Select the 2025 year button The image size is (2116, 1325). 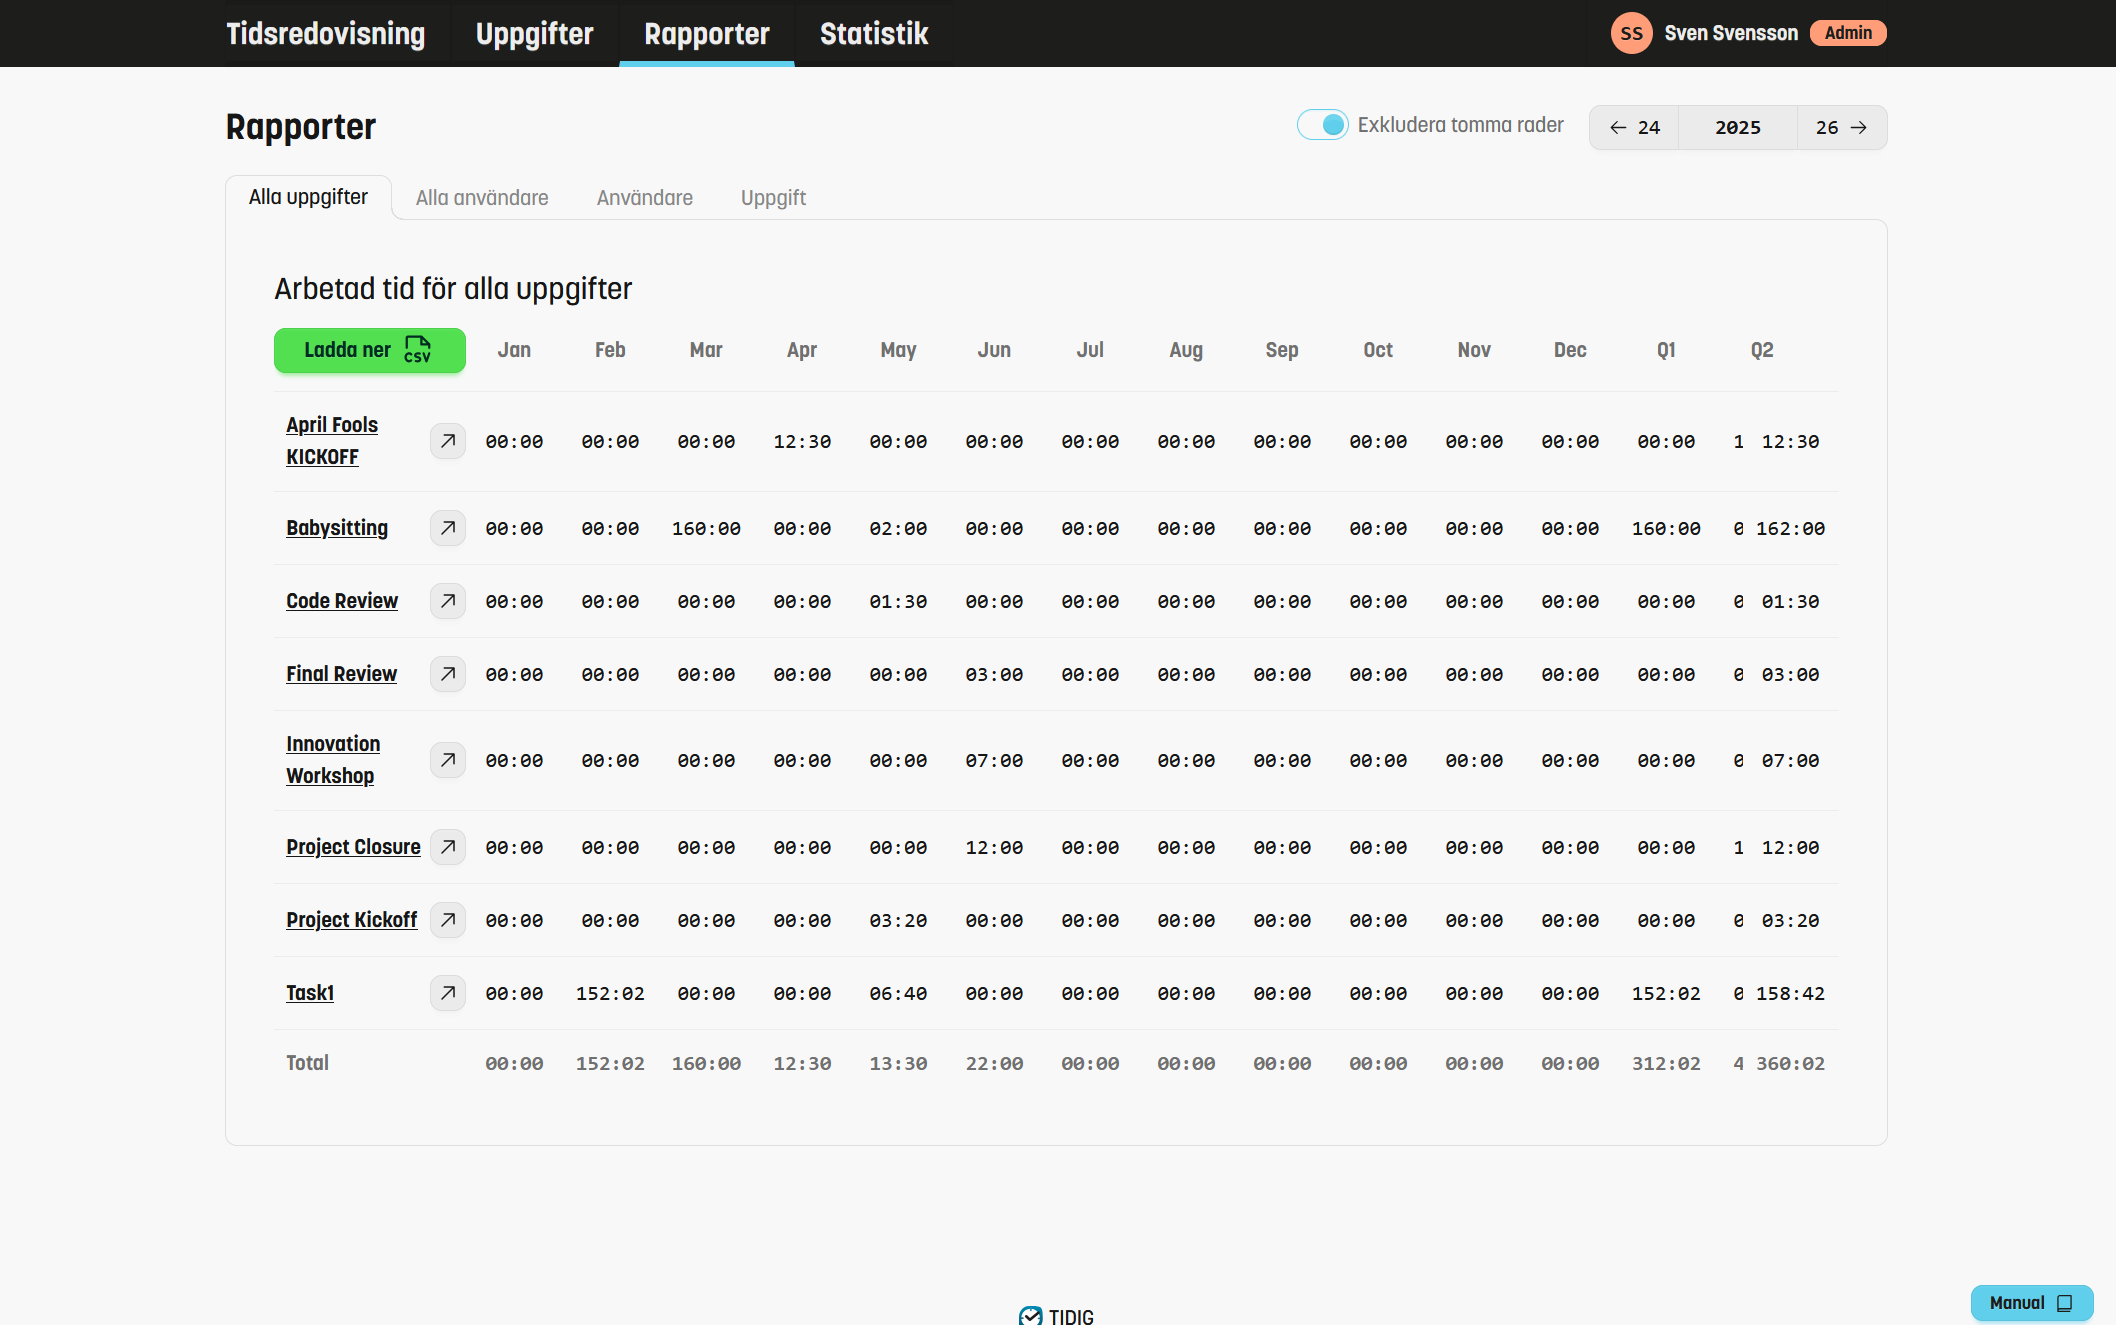[x=1737, y=128]
